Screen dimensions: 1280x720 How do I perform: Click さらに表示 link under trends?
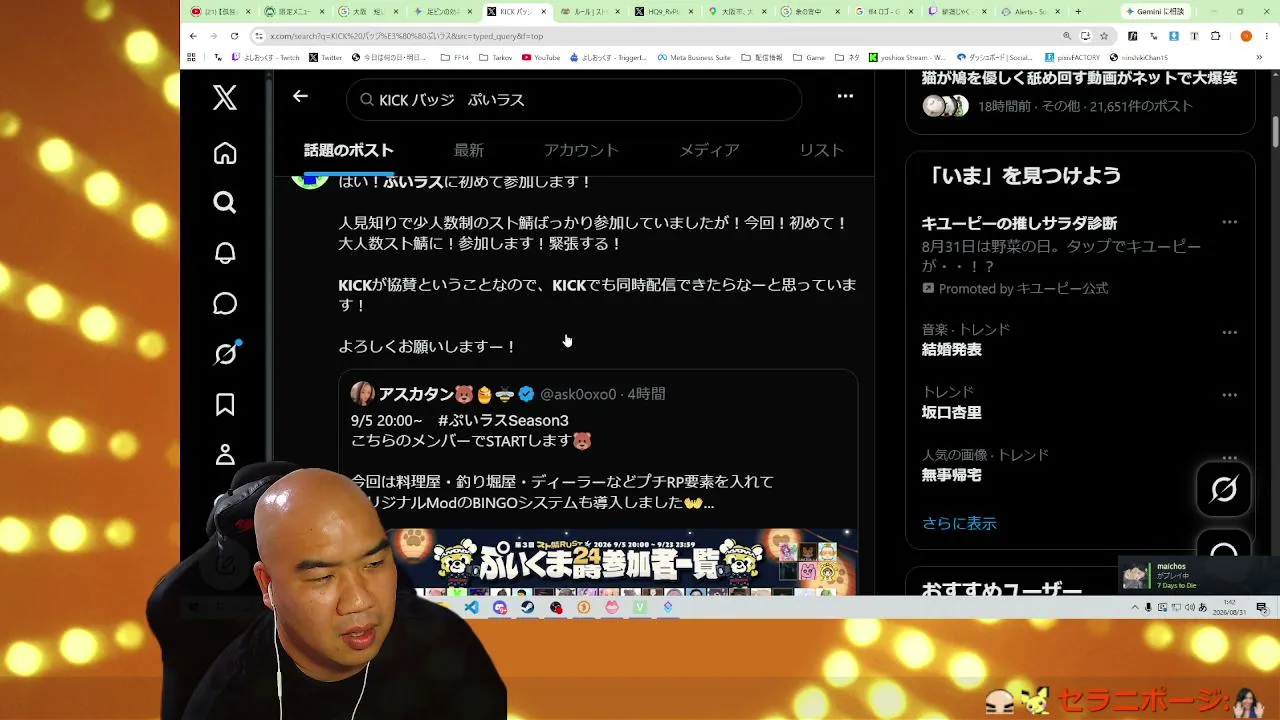(x=959, y=523)
